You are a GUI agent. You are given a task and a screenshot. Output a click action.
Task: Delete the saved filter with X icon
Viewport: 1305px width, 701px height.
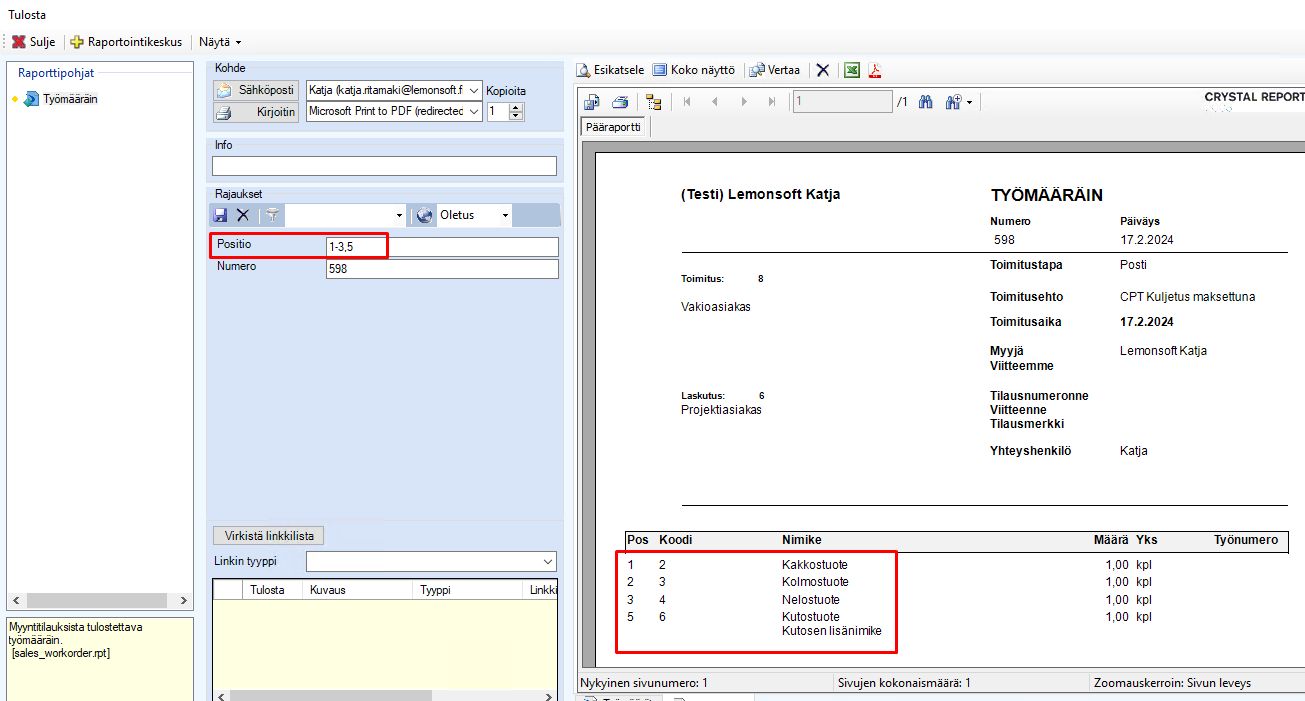point(242,215)
